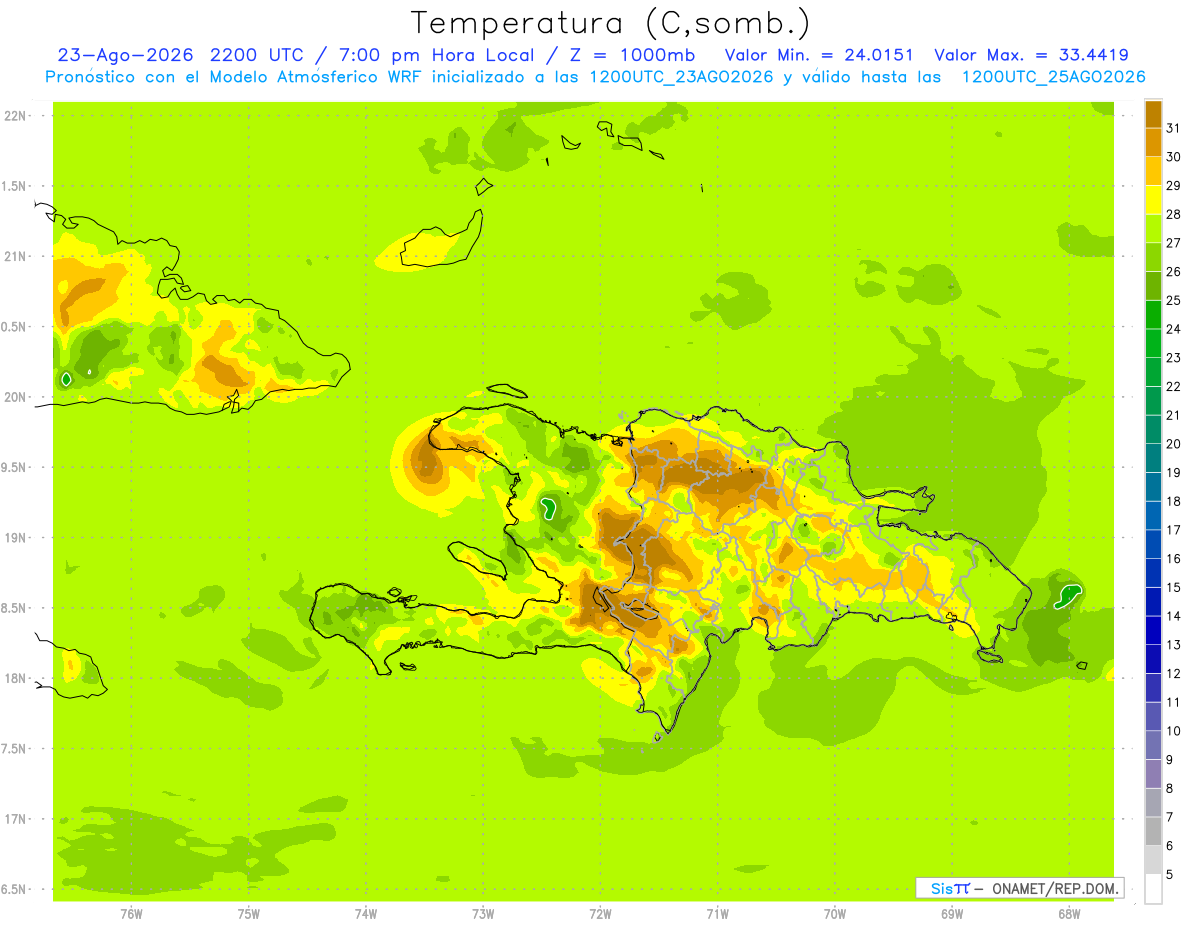Click the "75W" longitude axis label
Image resolution: width=1200 pixels, height=927 pixels.
point(248,913)
